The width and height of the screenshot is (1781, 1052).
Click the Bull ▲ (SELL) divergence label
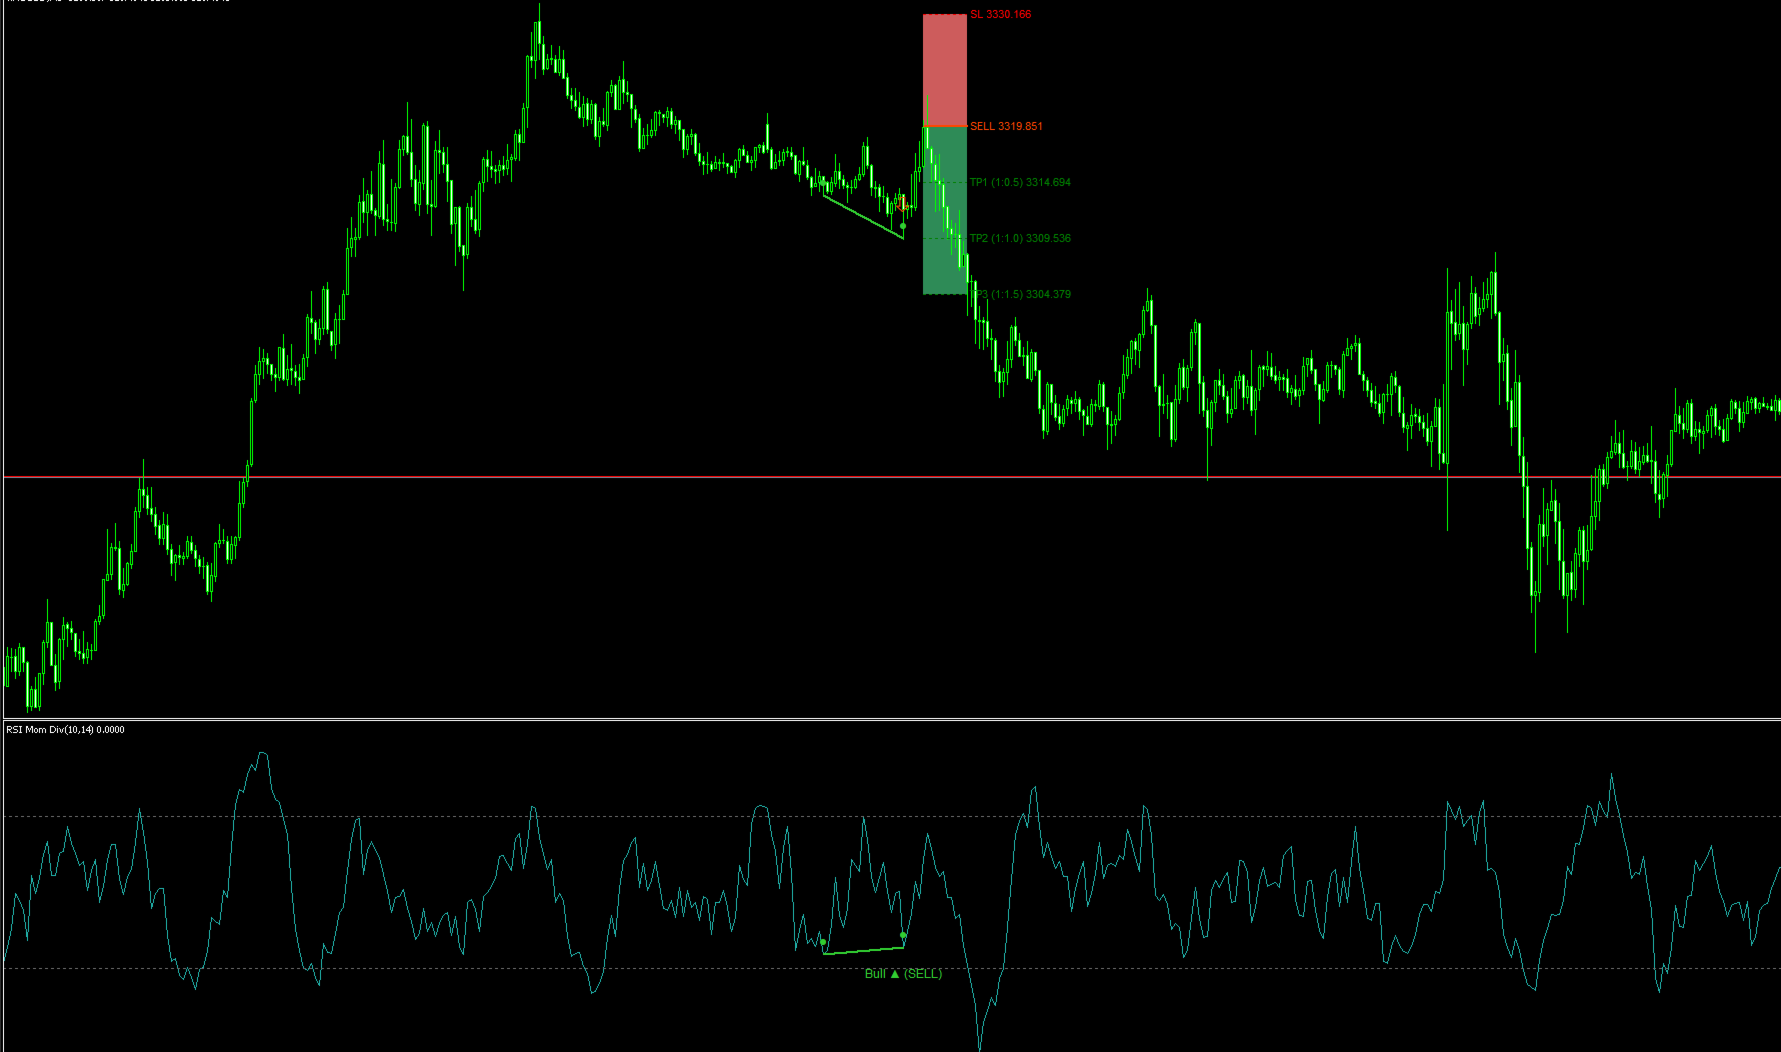[x=903, y=974]
